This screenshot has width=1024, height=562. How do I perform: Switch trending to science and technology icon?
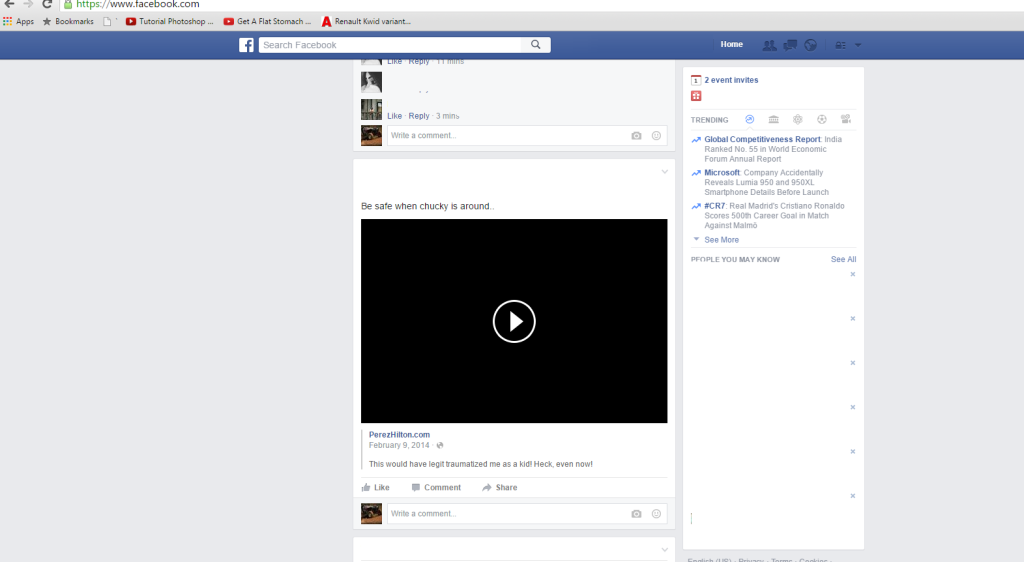tap(798, 120)
